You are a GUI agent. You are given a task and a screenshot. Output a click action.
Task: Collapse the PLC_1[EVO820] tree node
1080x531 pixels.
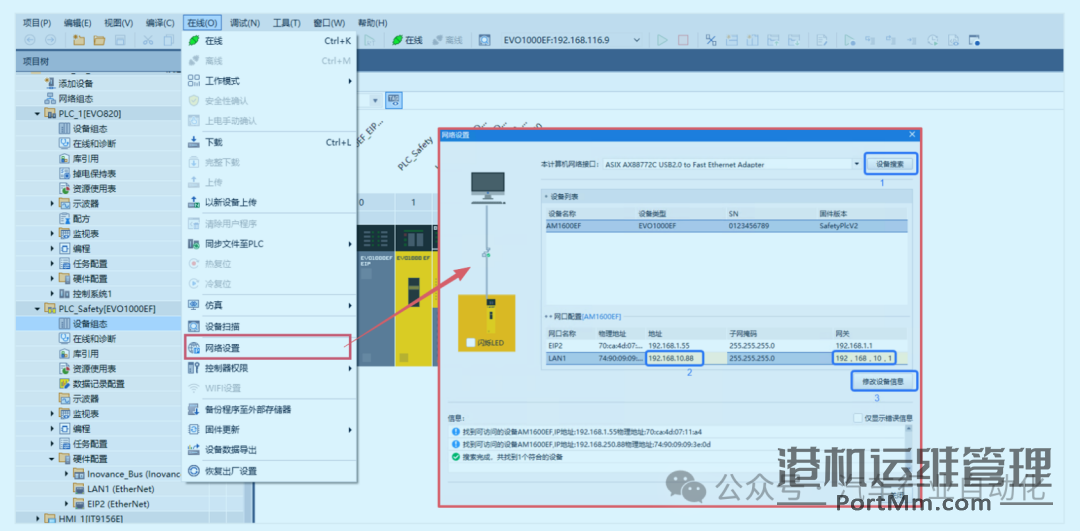point(37,113)
